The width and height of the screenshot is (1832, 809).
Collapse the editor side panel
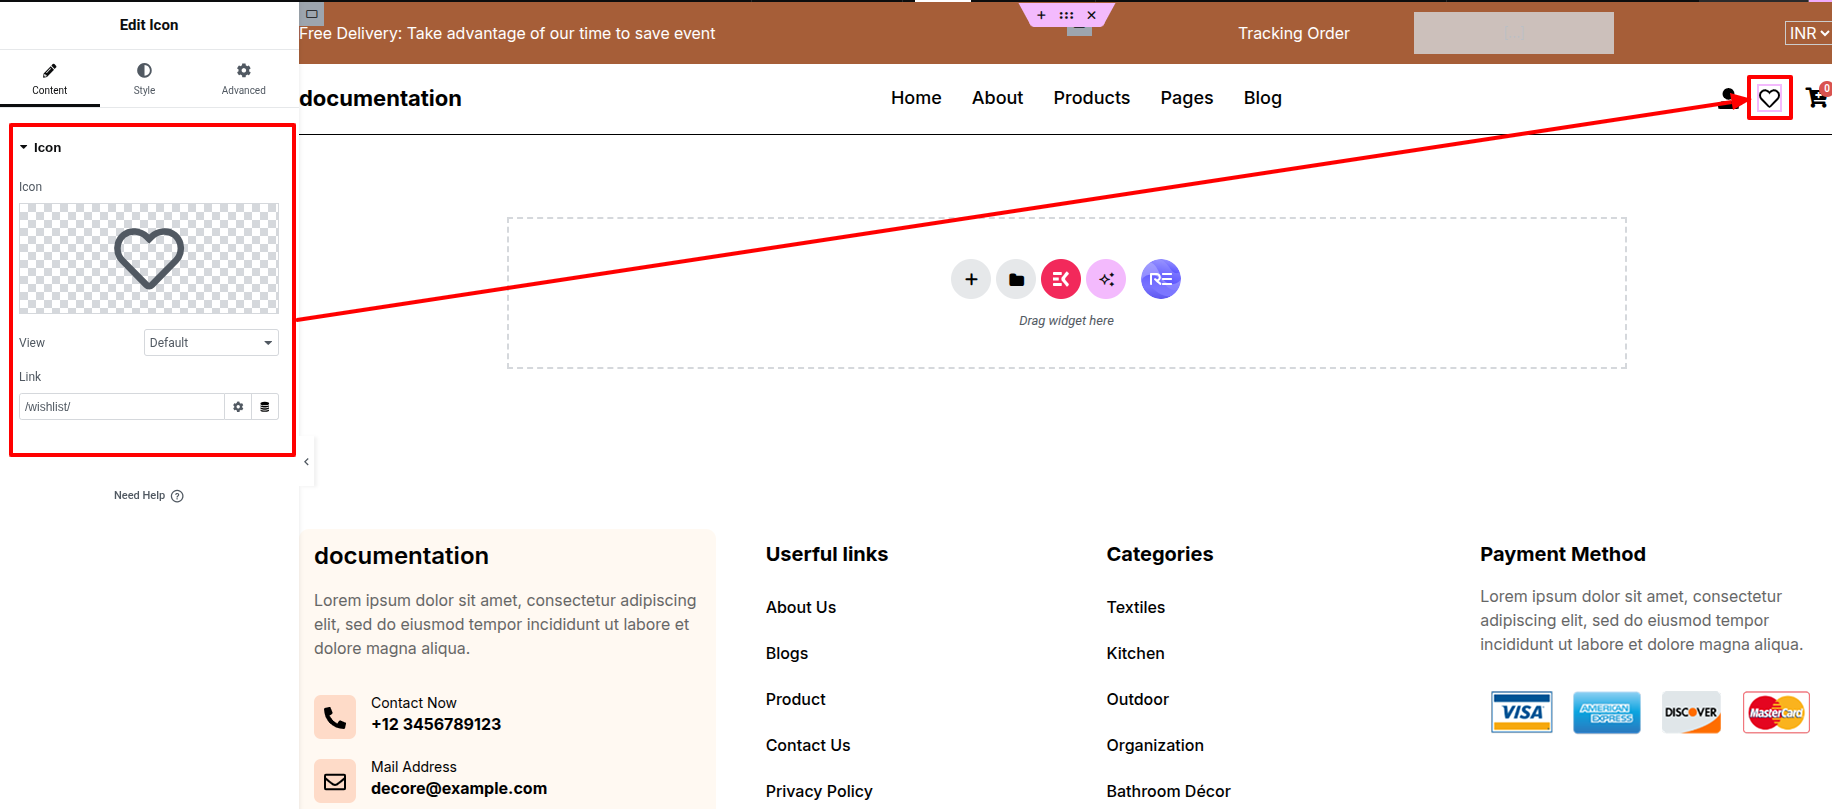click(306, 462)
